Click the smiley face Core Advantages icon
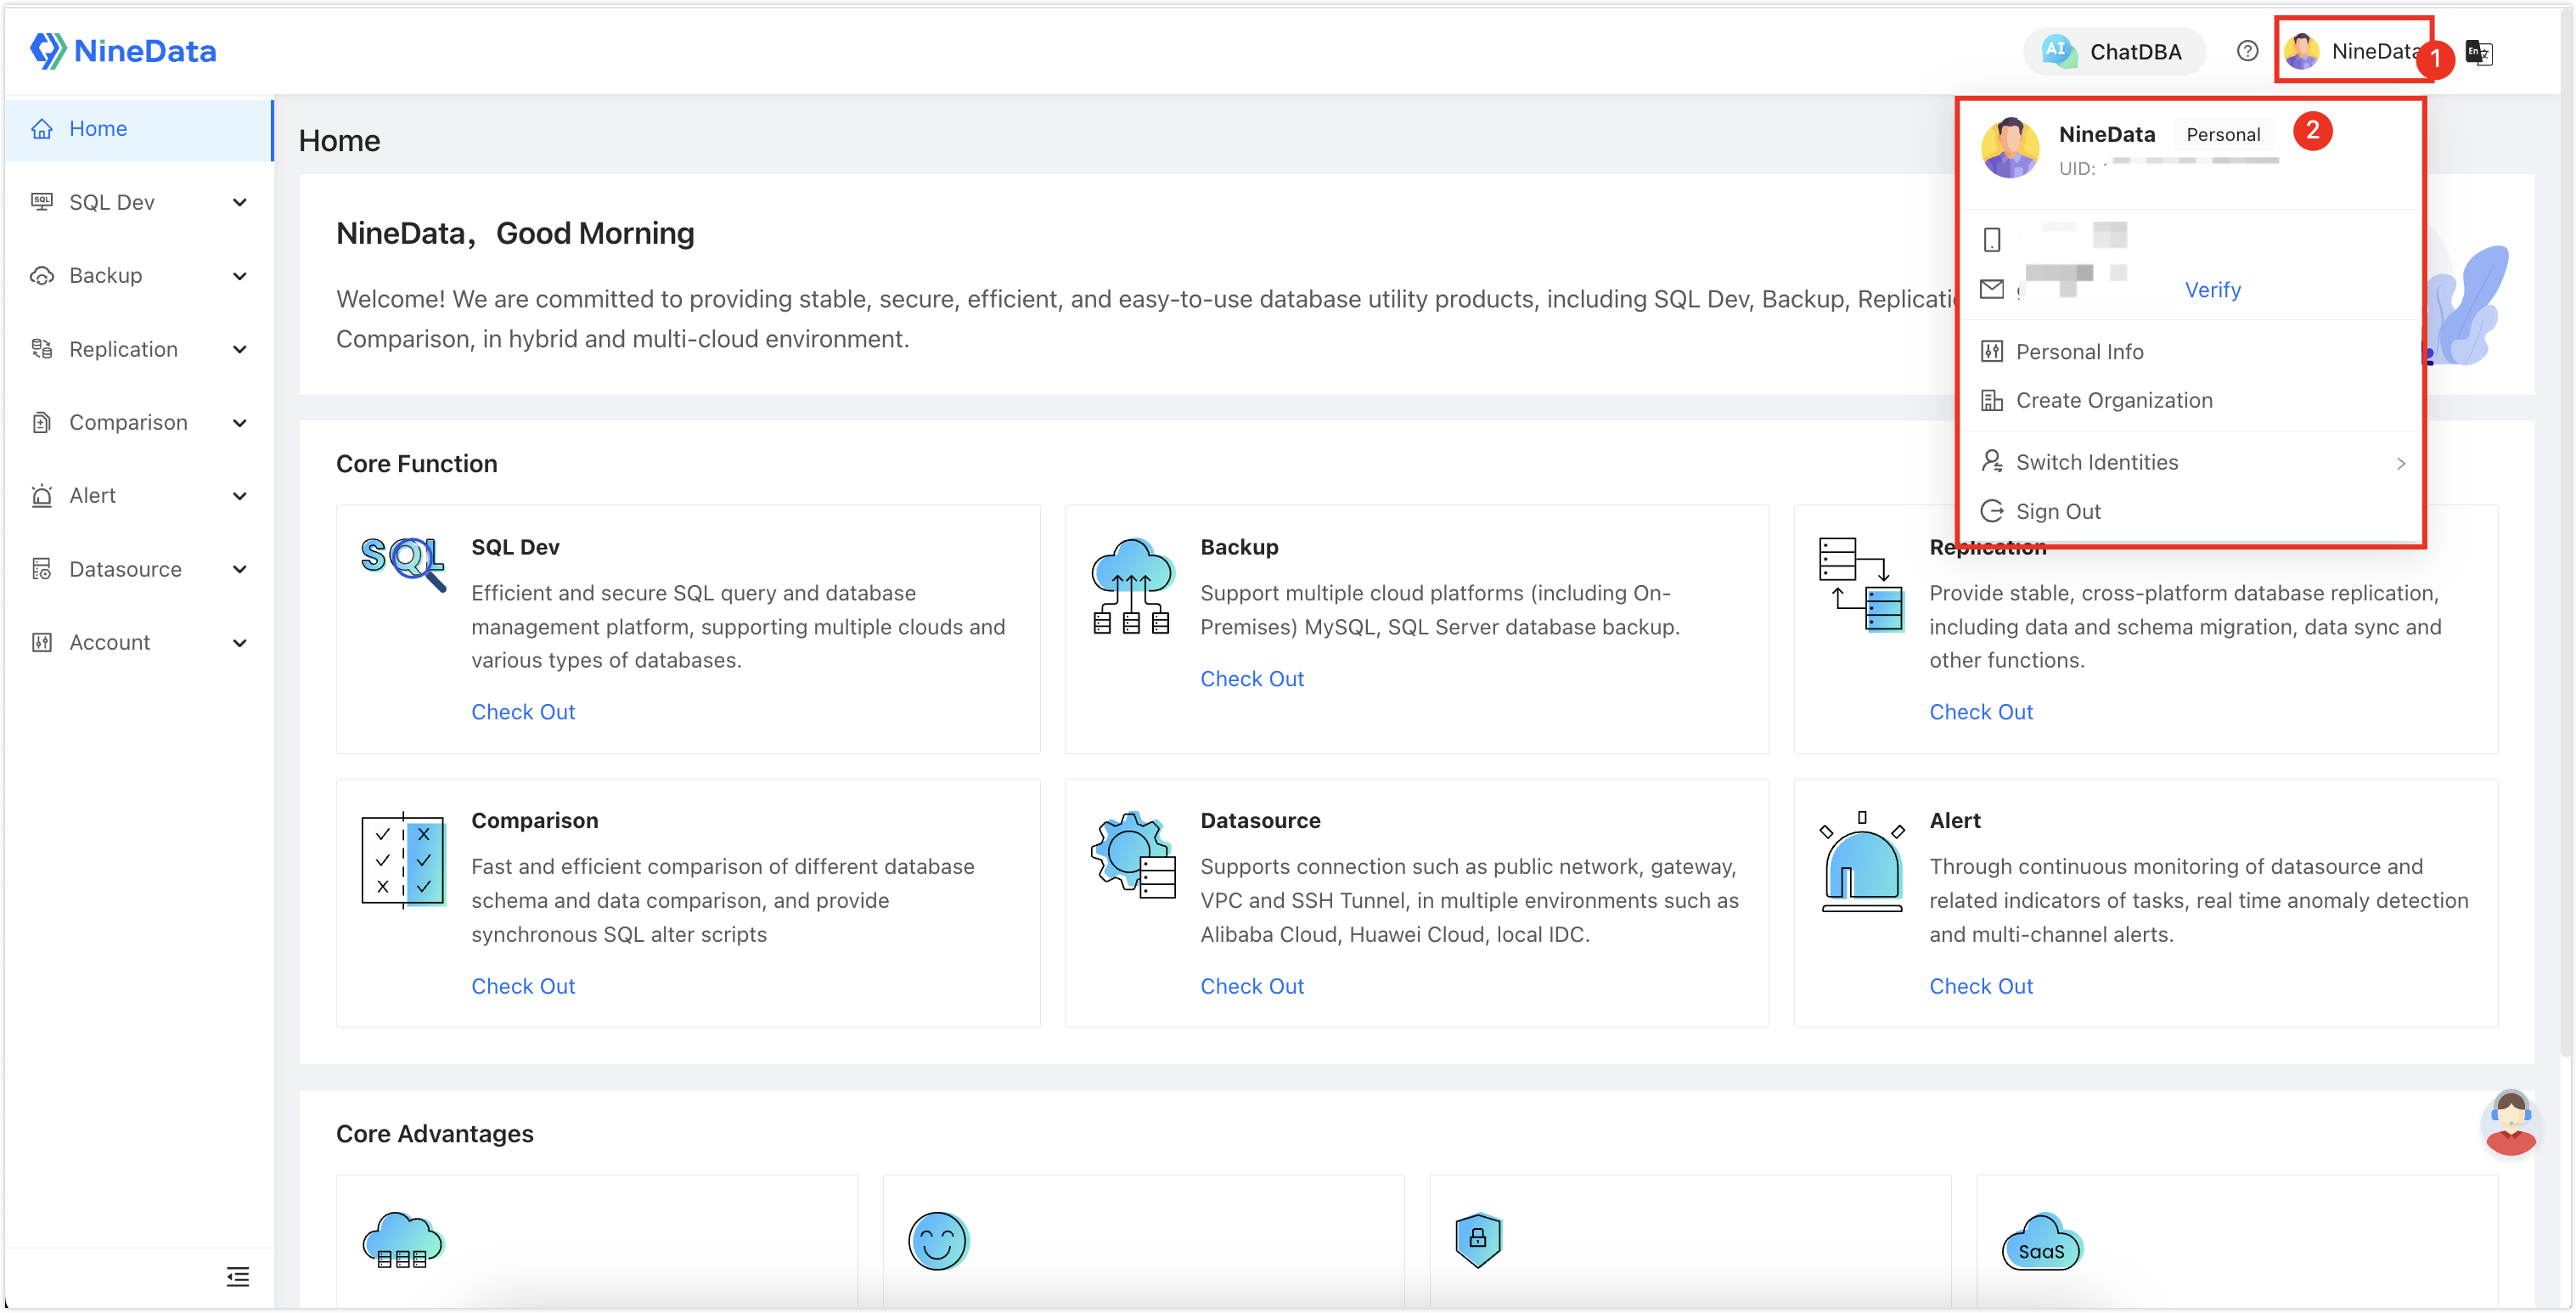This screenshot has height=1313, width=2576. [938, 1241]
